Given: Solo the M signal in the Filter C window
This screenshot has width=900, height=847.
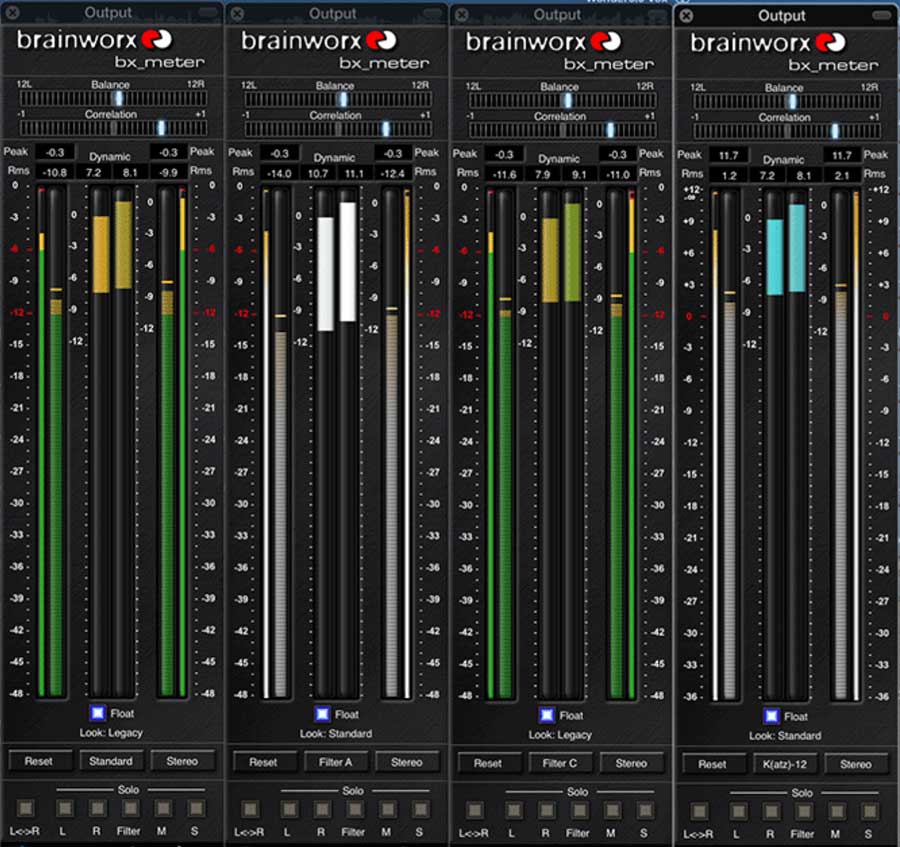Looking at the screenshot, I should click(612, 811).
